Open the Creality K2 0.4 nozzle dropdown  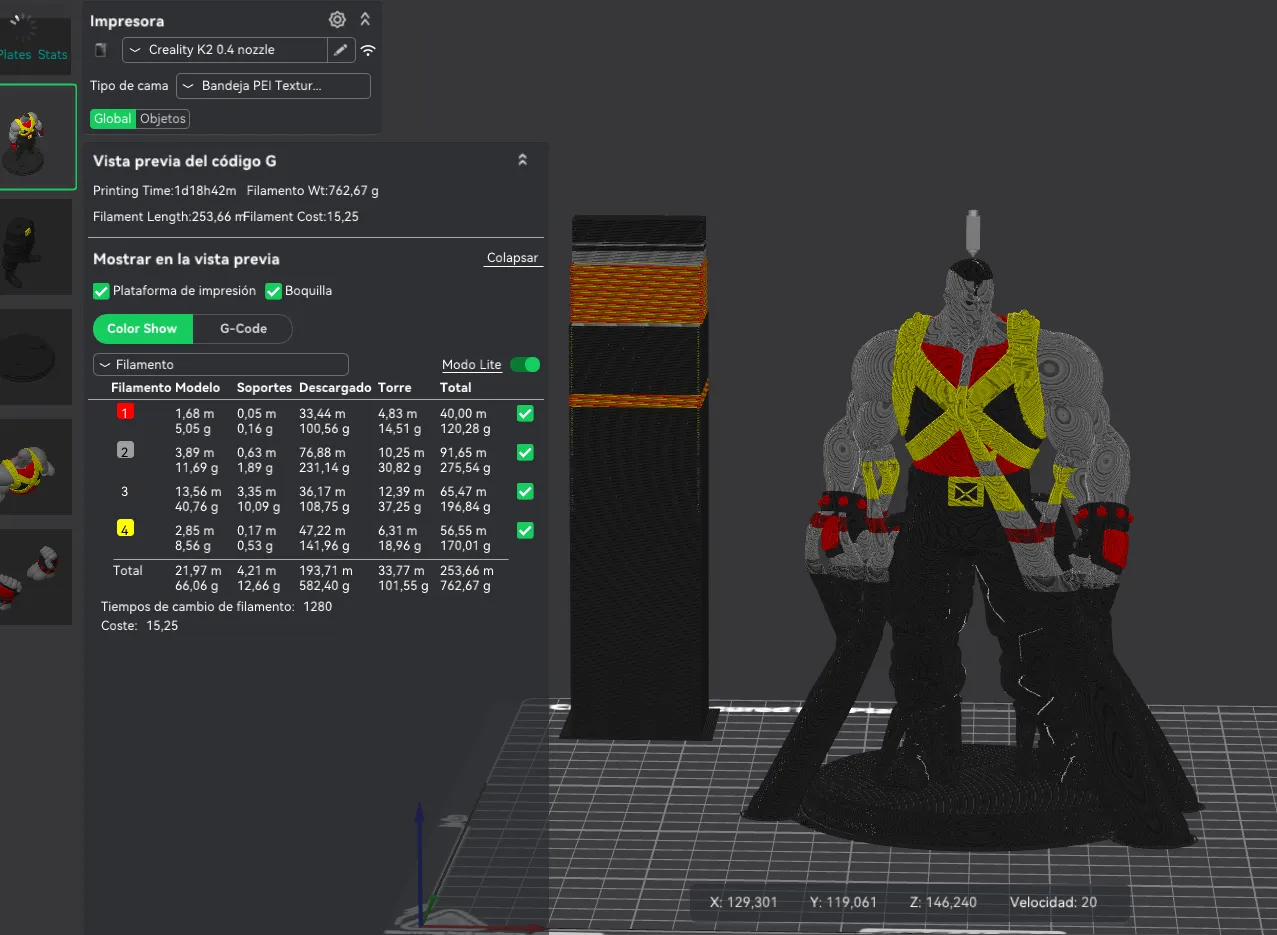click(225, 50)
